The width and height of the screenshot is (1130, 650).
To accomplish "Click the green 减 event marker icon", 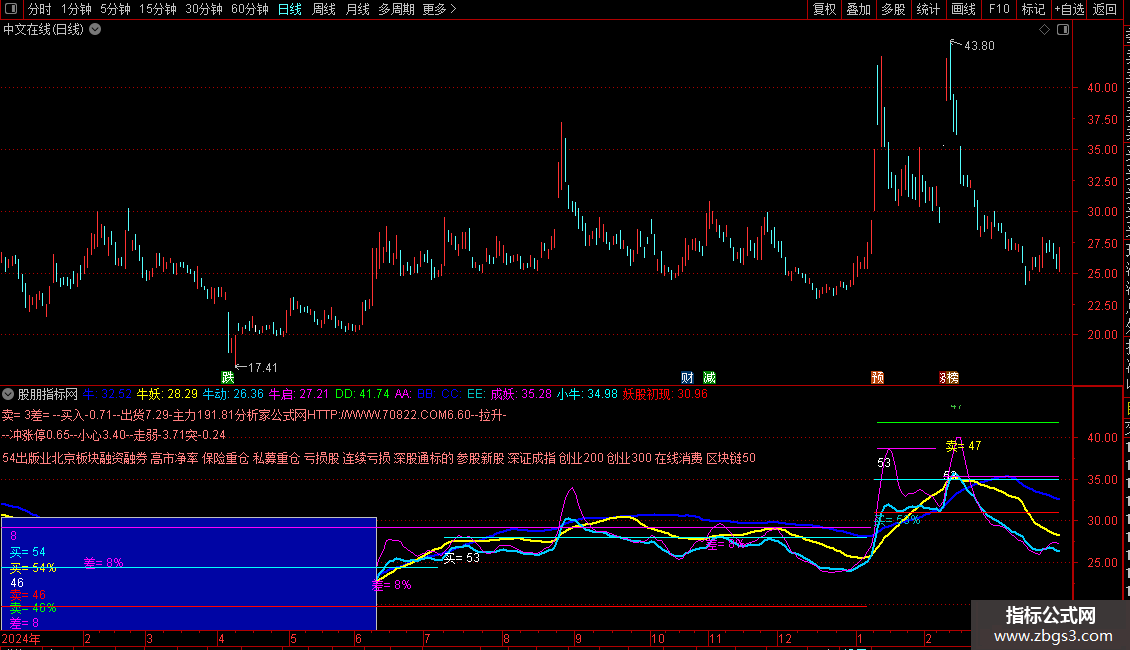I will 709,377.
